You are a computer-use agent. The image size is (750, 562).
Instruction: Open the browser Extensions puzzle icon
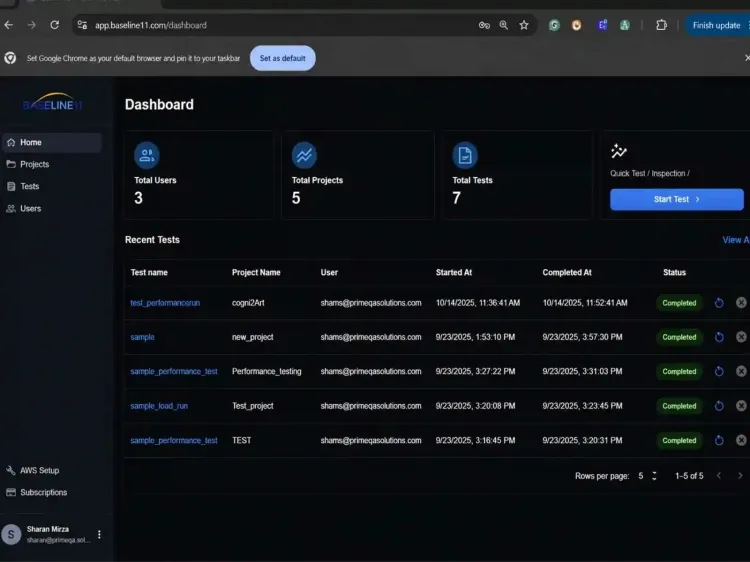pos(661,25)
